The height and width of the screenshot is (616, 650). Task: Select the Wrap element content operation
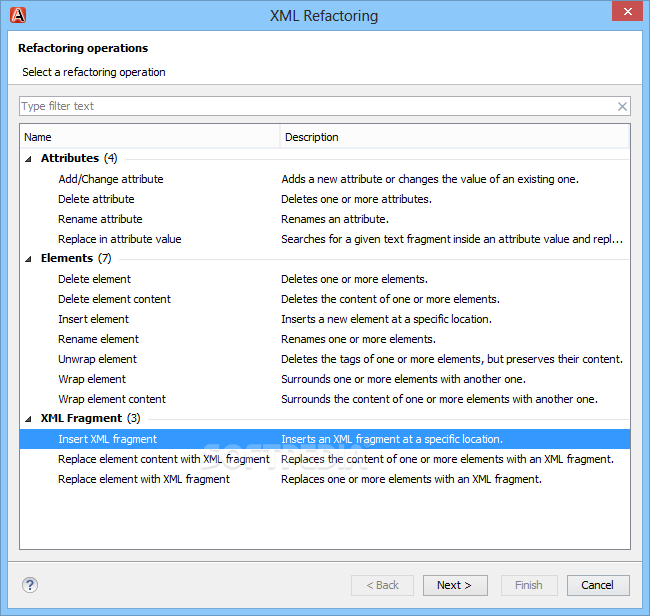pyautogui.click(x=112, y=399)
